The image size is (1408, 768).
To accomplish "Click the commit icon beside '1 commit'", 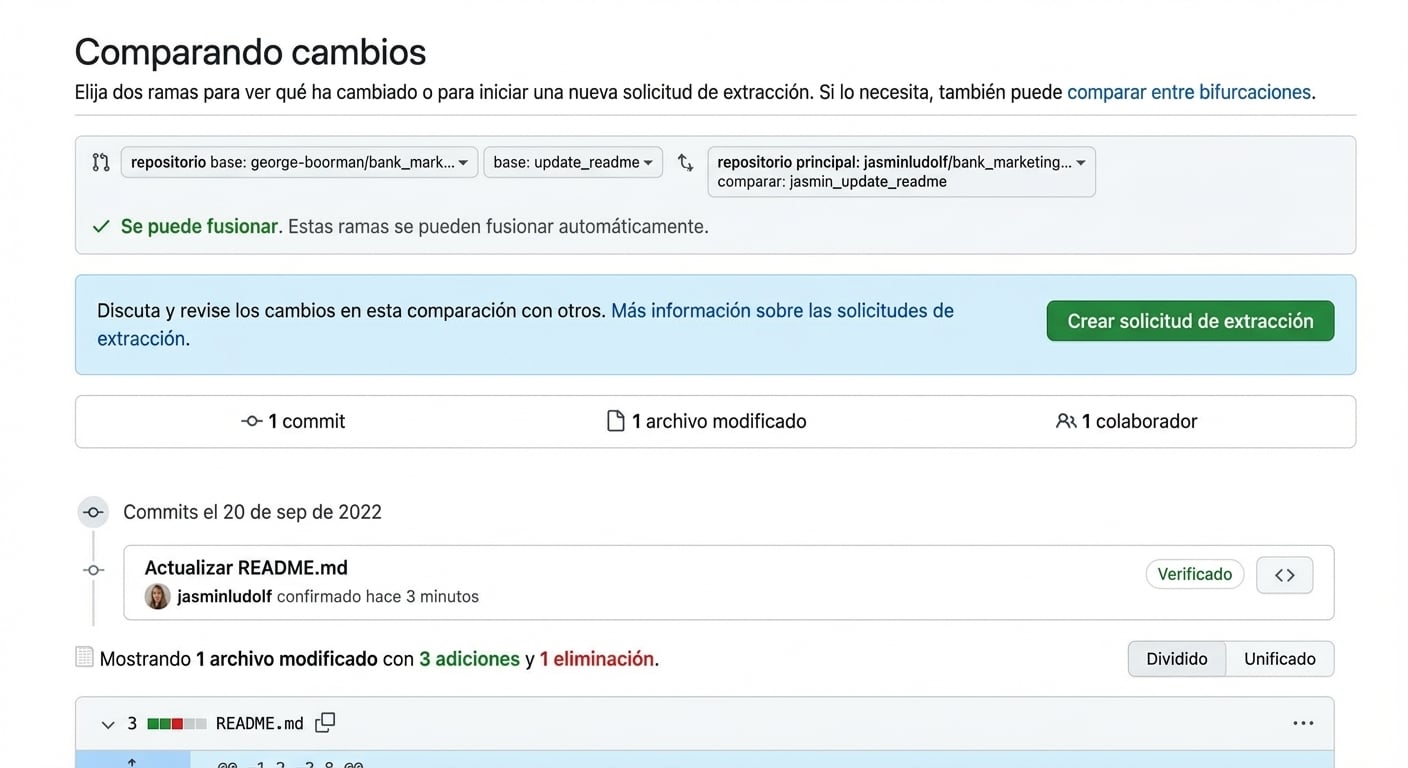I will (x=252, y=421).
